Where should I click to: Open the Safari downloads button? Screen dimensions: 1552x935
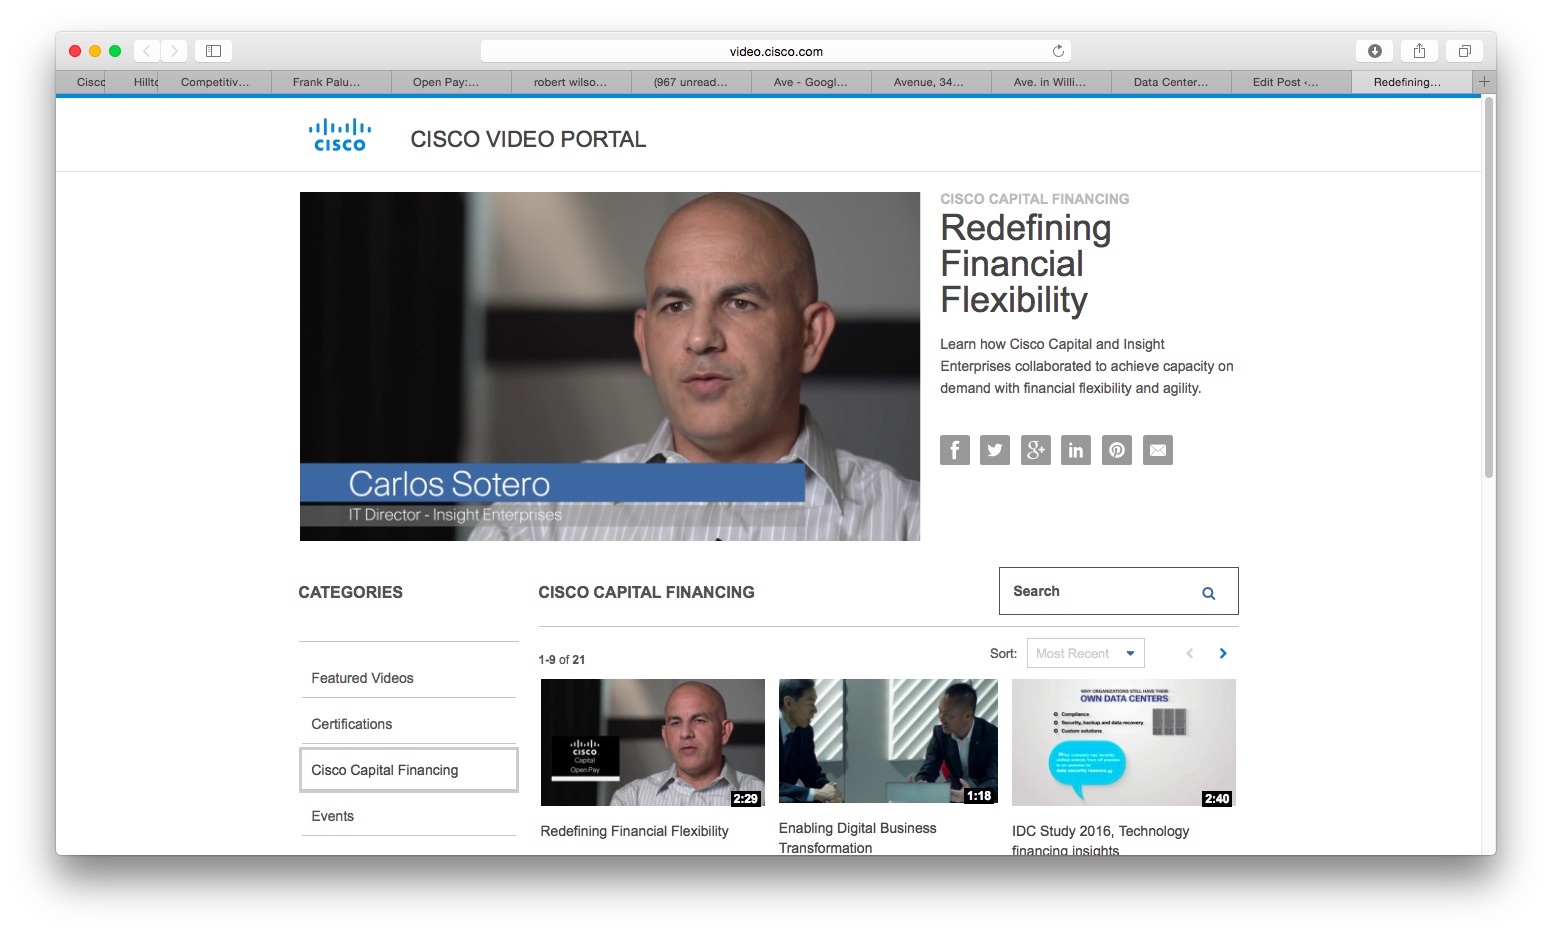[1374, 51]
